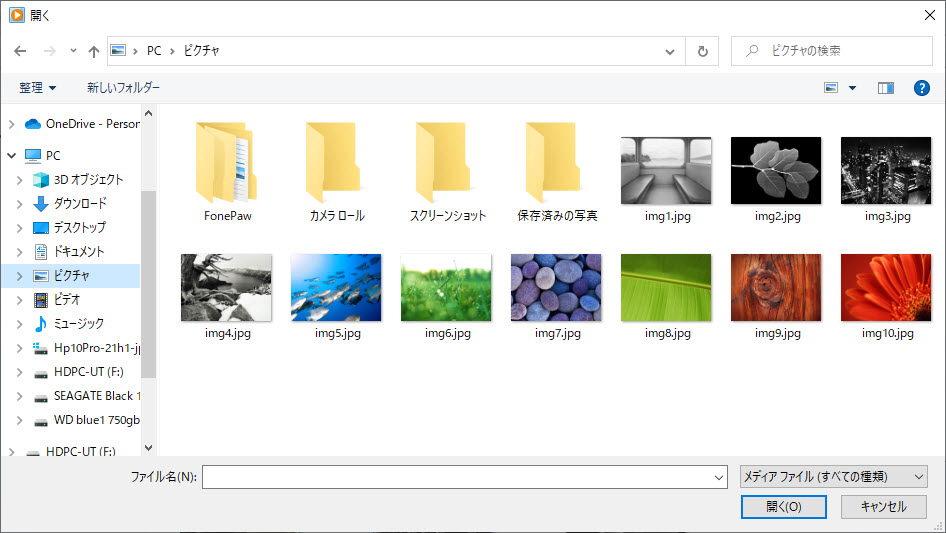The height and width of the screenshot is (533, 946).
Task: Select the img10.jpg red flower thumbnail
Action: (x=886, y=288)
